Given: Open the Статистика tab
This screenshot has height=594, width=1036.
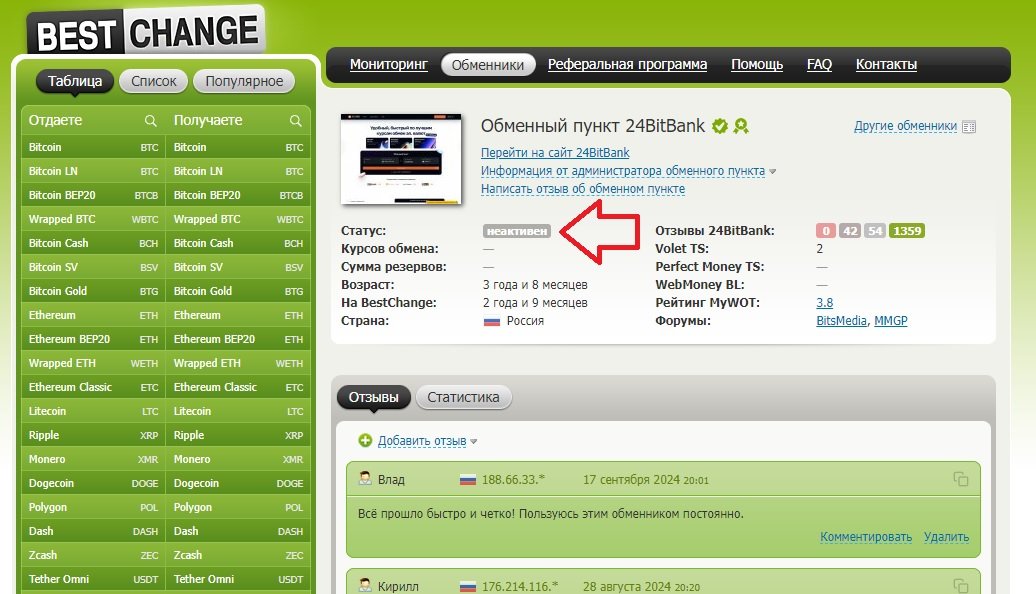Looking at the screenshot, I should coord(463,397).
